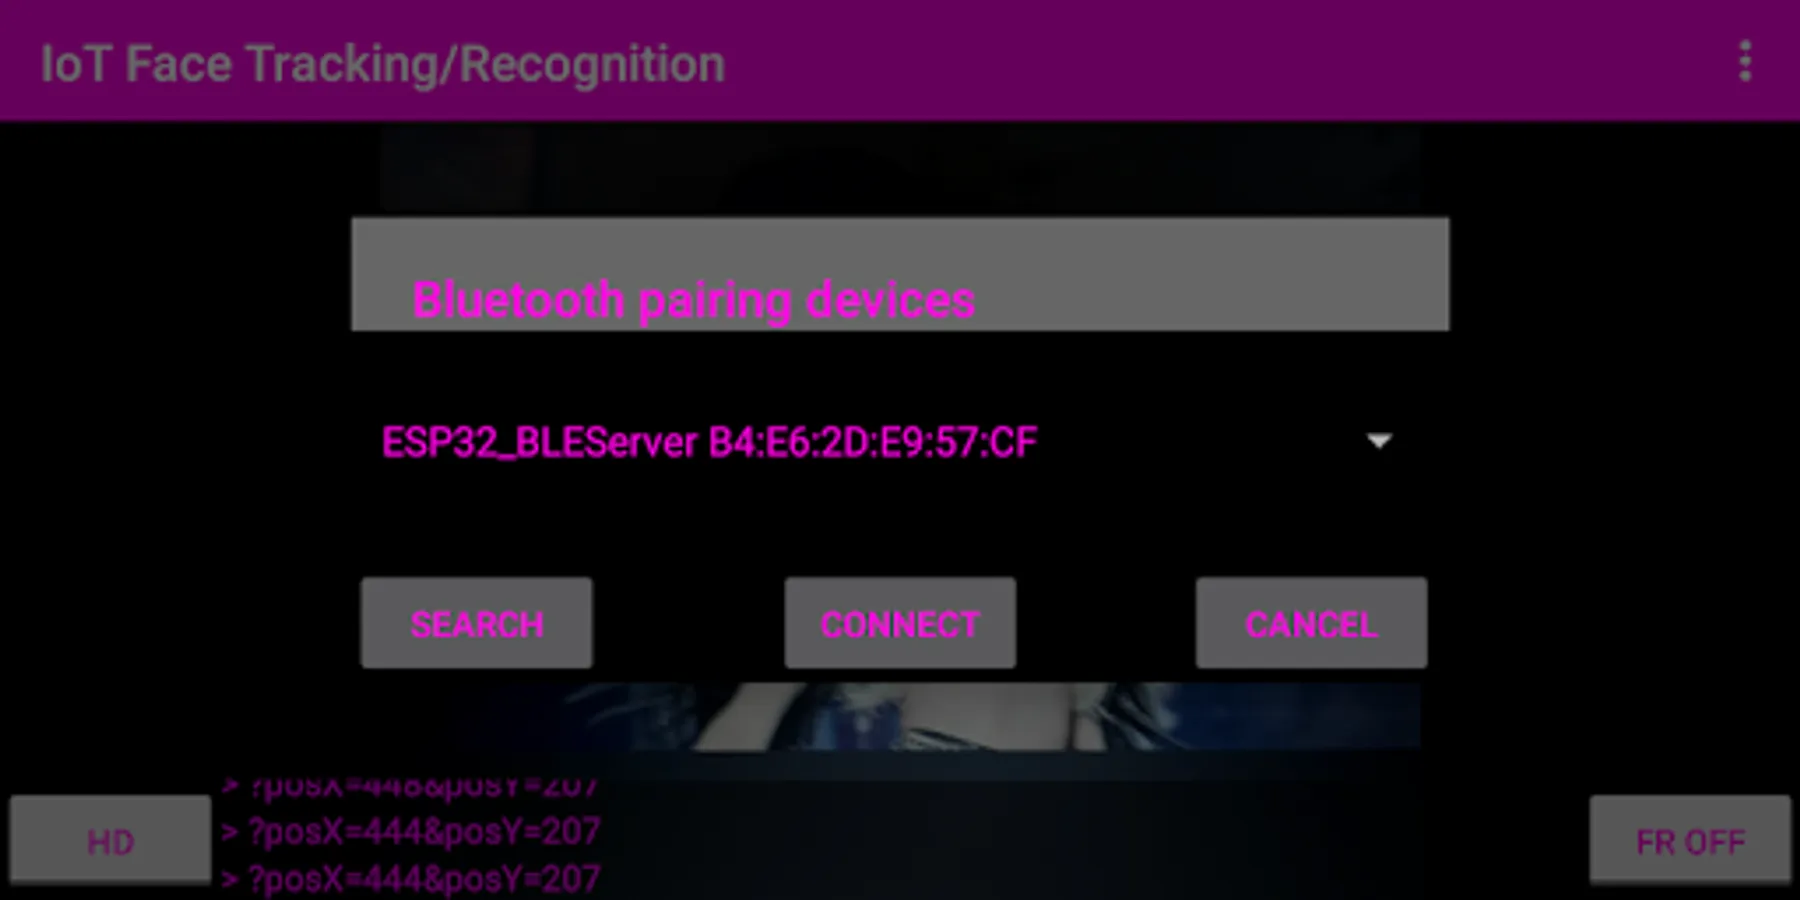Tap the camera preview strip above dialog

[900, 168]
